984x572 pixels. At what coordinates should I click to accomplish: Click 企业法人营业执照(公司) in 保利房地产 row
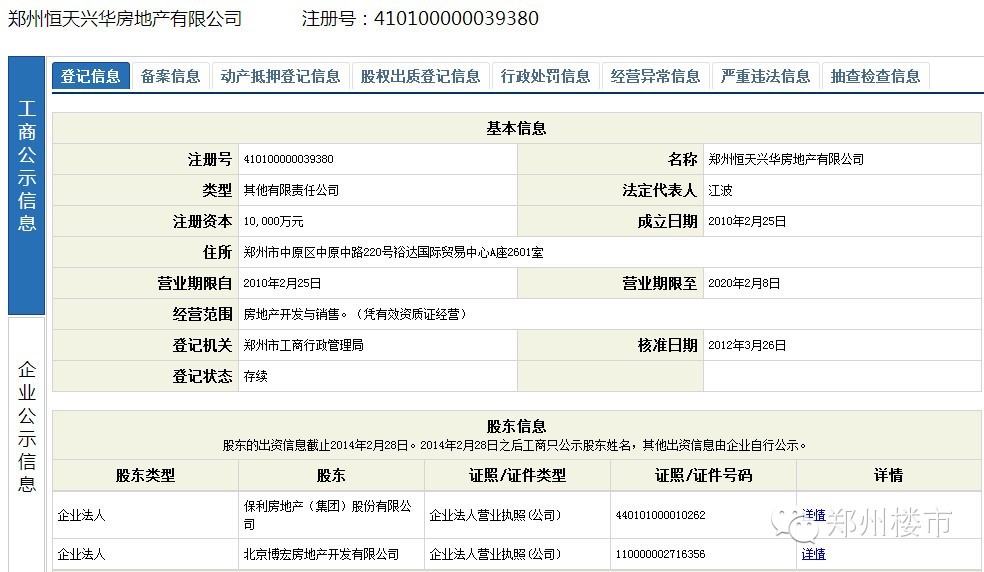[x=495, y=515]
